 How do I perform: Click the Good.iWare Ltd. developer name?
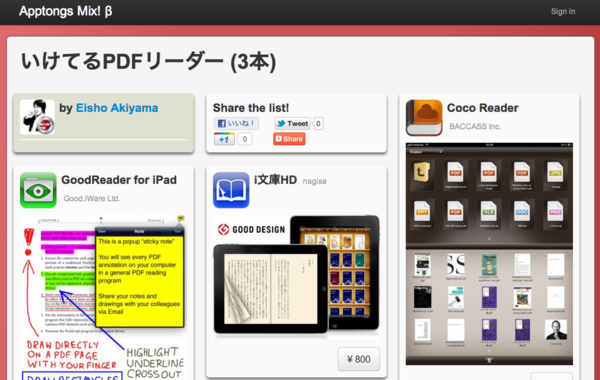coord(92,198)
